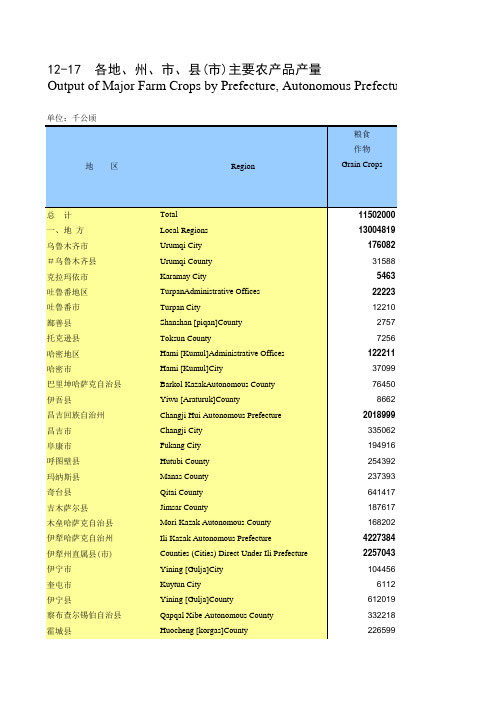Select the value 5463

tap(386, 276)
